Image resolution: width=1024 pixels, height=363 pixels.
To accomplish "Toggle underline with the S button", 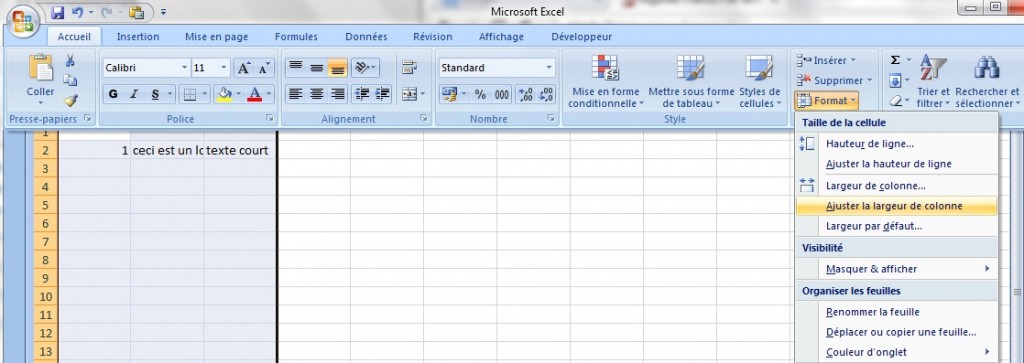I will pos(155,94).
